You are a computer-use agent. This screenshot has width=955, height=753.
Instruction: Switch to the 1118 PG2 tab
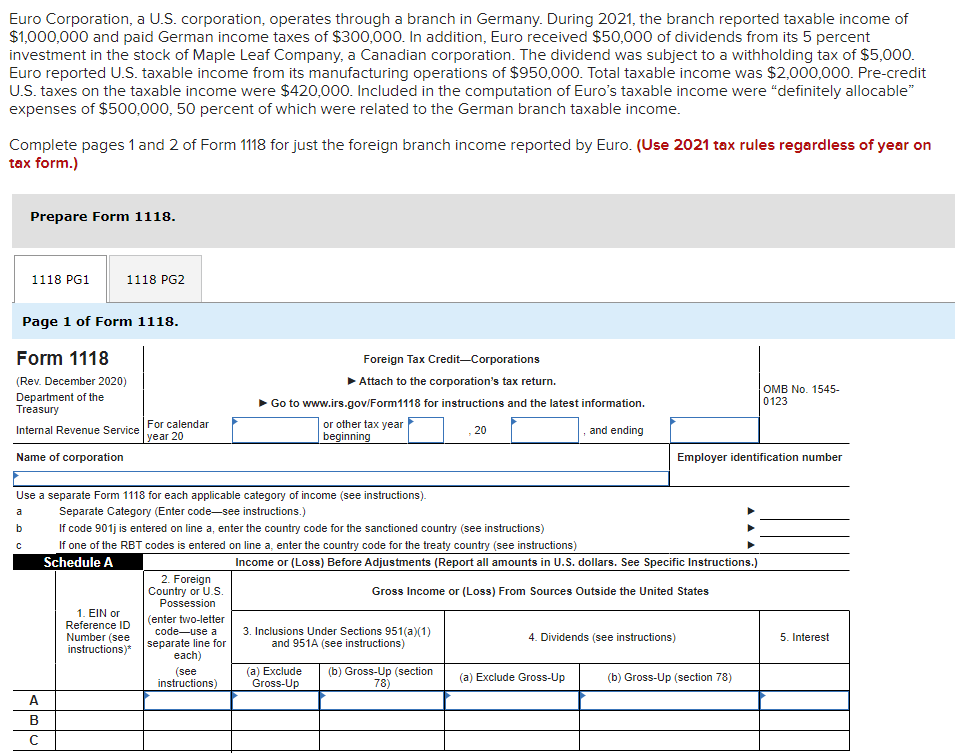coord(154,279)
